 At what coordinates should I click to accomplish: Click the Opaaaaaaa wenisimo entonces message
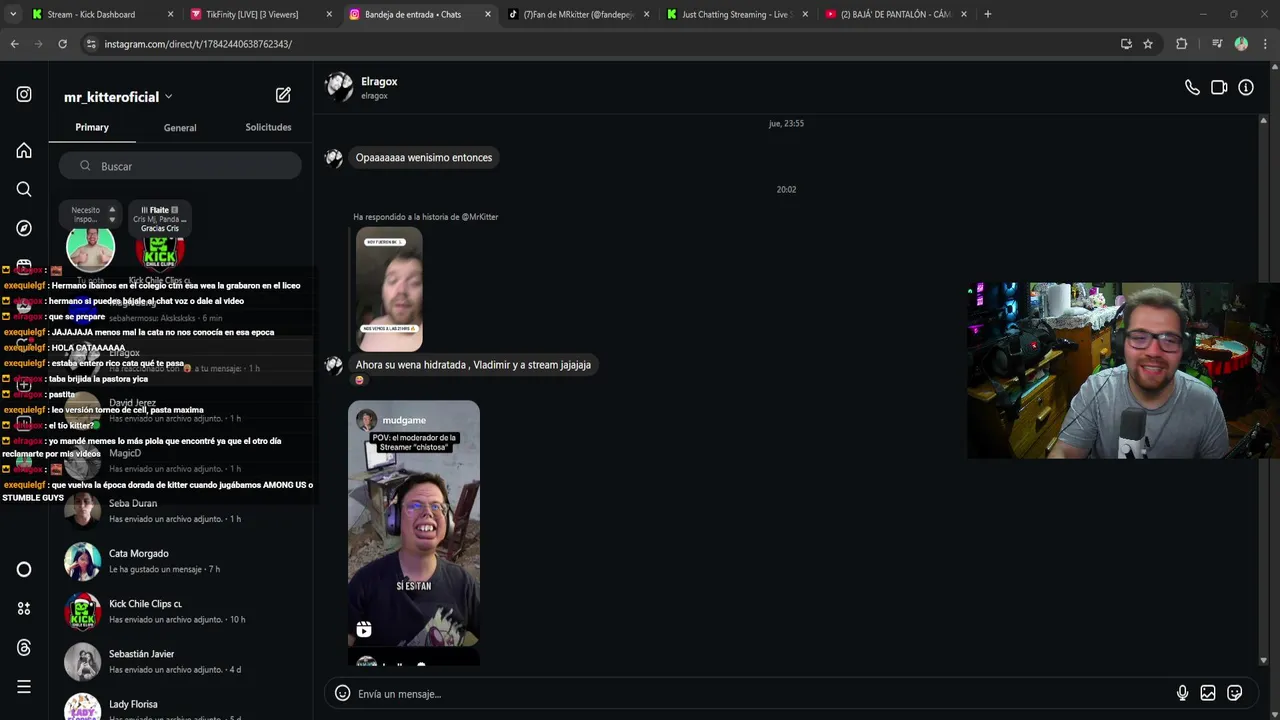[424, 157]
